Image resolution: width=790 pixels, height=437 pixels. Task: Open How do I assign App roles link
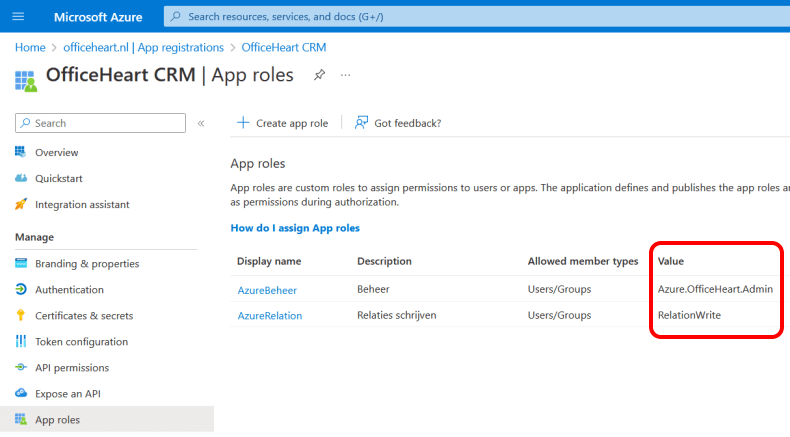[x=295, y=228]
